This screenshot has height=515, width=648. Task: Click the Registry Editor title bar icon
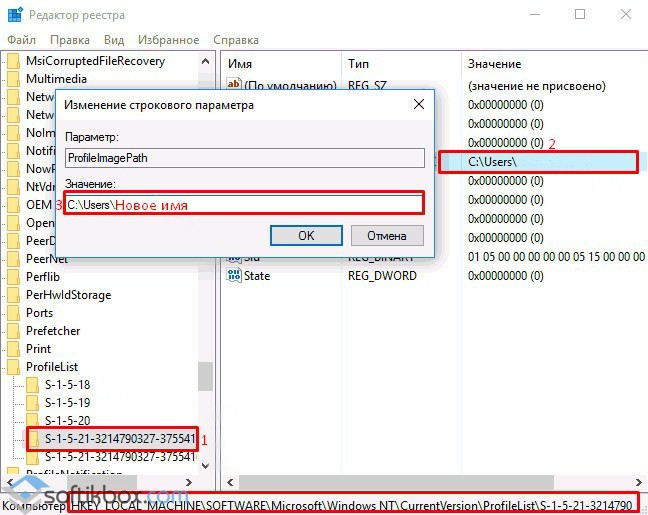(14, 14)
